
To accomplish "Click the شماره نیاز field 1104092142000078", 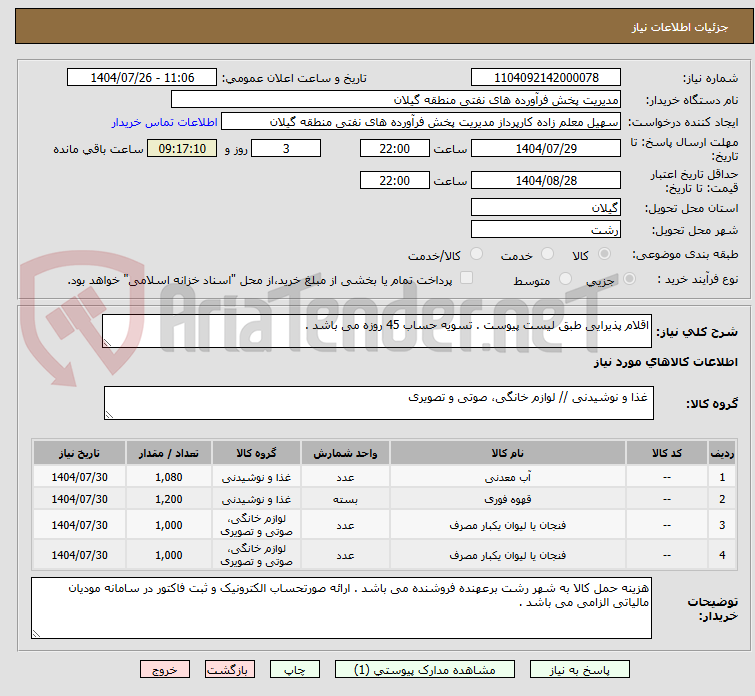I will (x=546, y=78).
